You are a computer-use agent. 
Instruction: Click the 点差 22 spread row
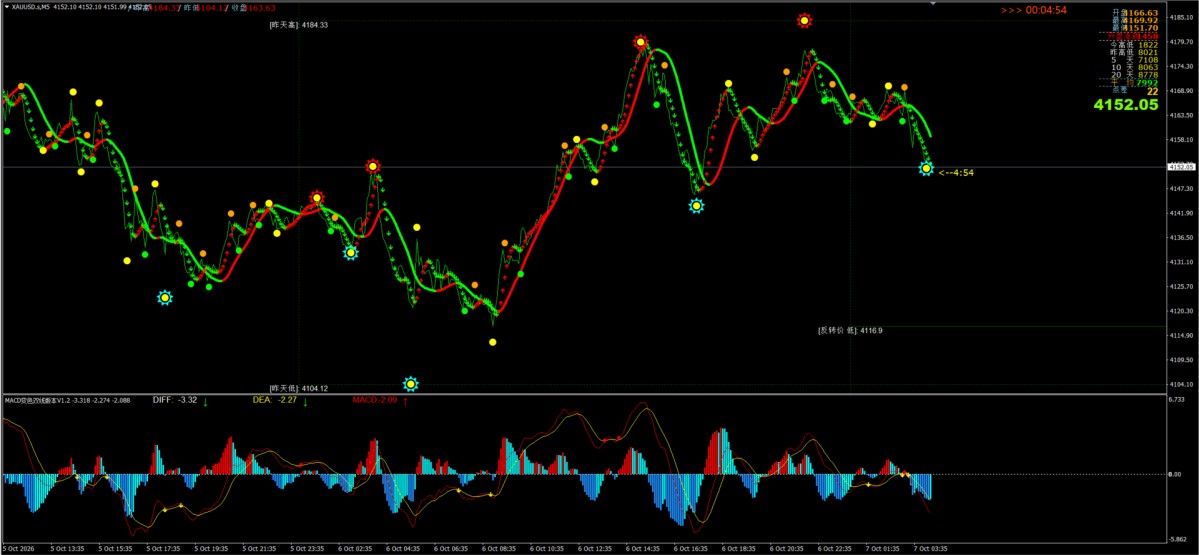click(x=1135, y=91)
